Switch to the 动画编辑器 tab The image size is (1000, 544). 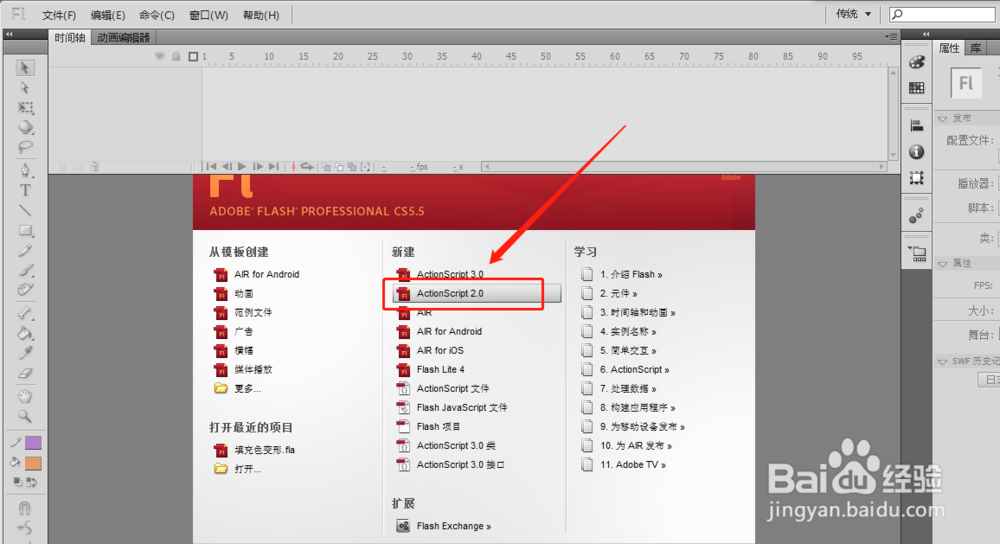coord(123,38)
